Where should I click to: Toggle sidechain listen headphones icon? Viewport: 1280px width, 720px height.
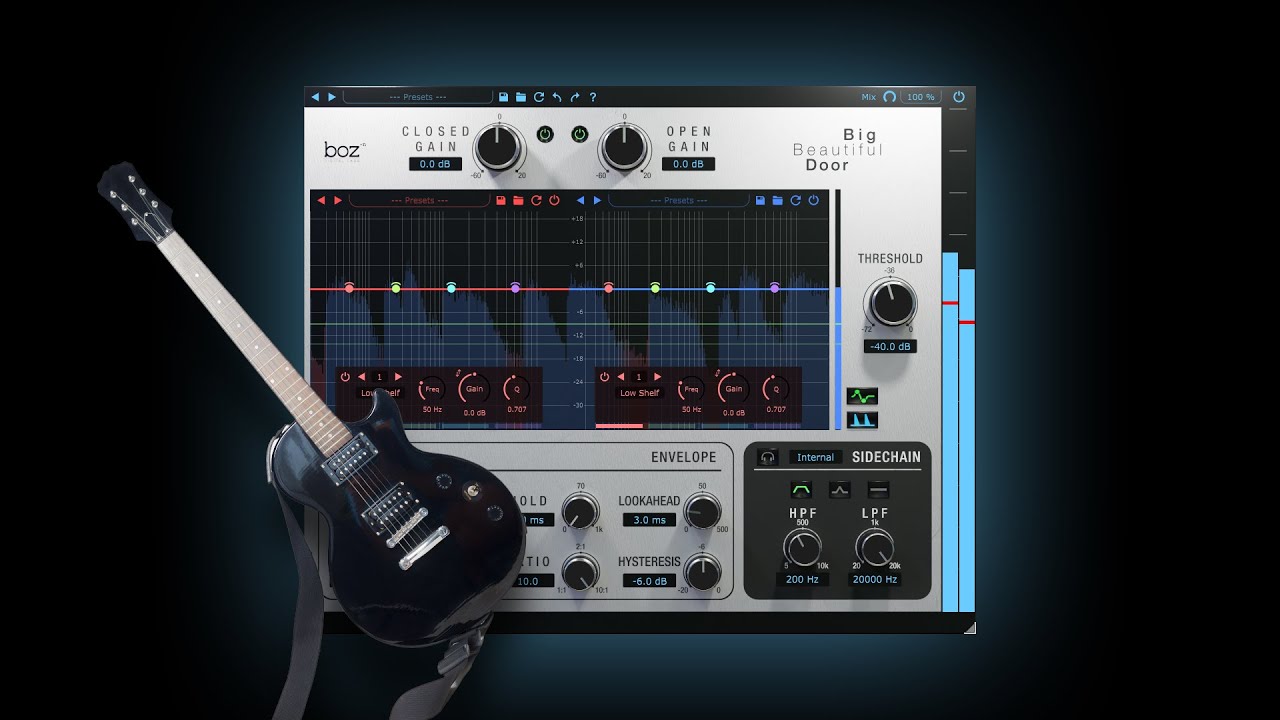tap(768, 457)
